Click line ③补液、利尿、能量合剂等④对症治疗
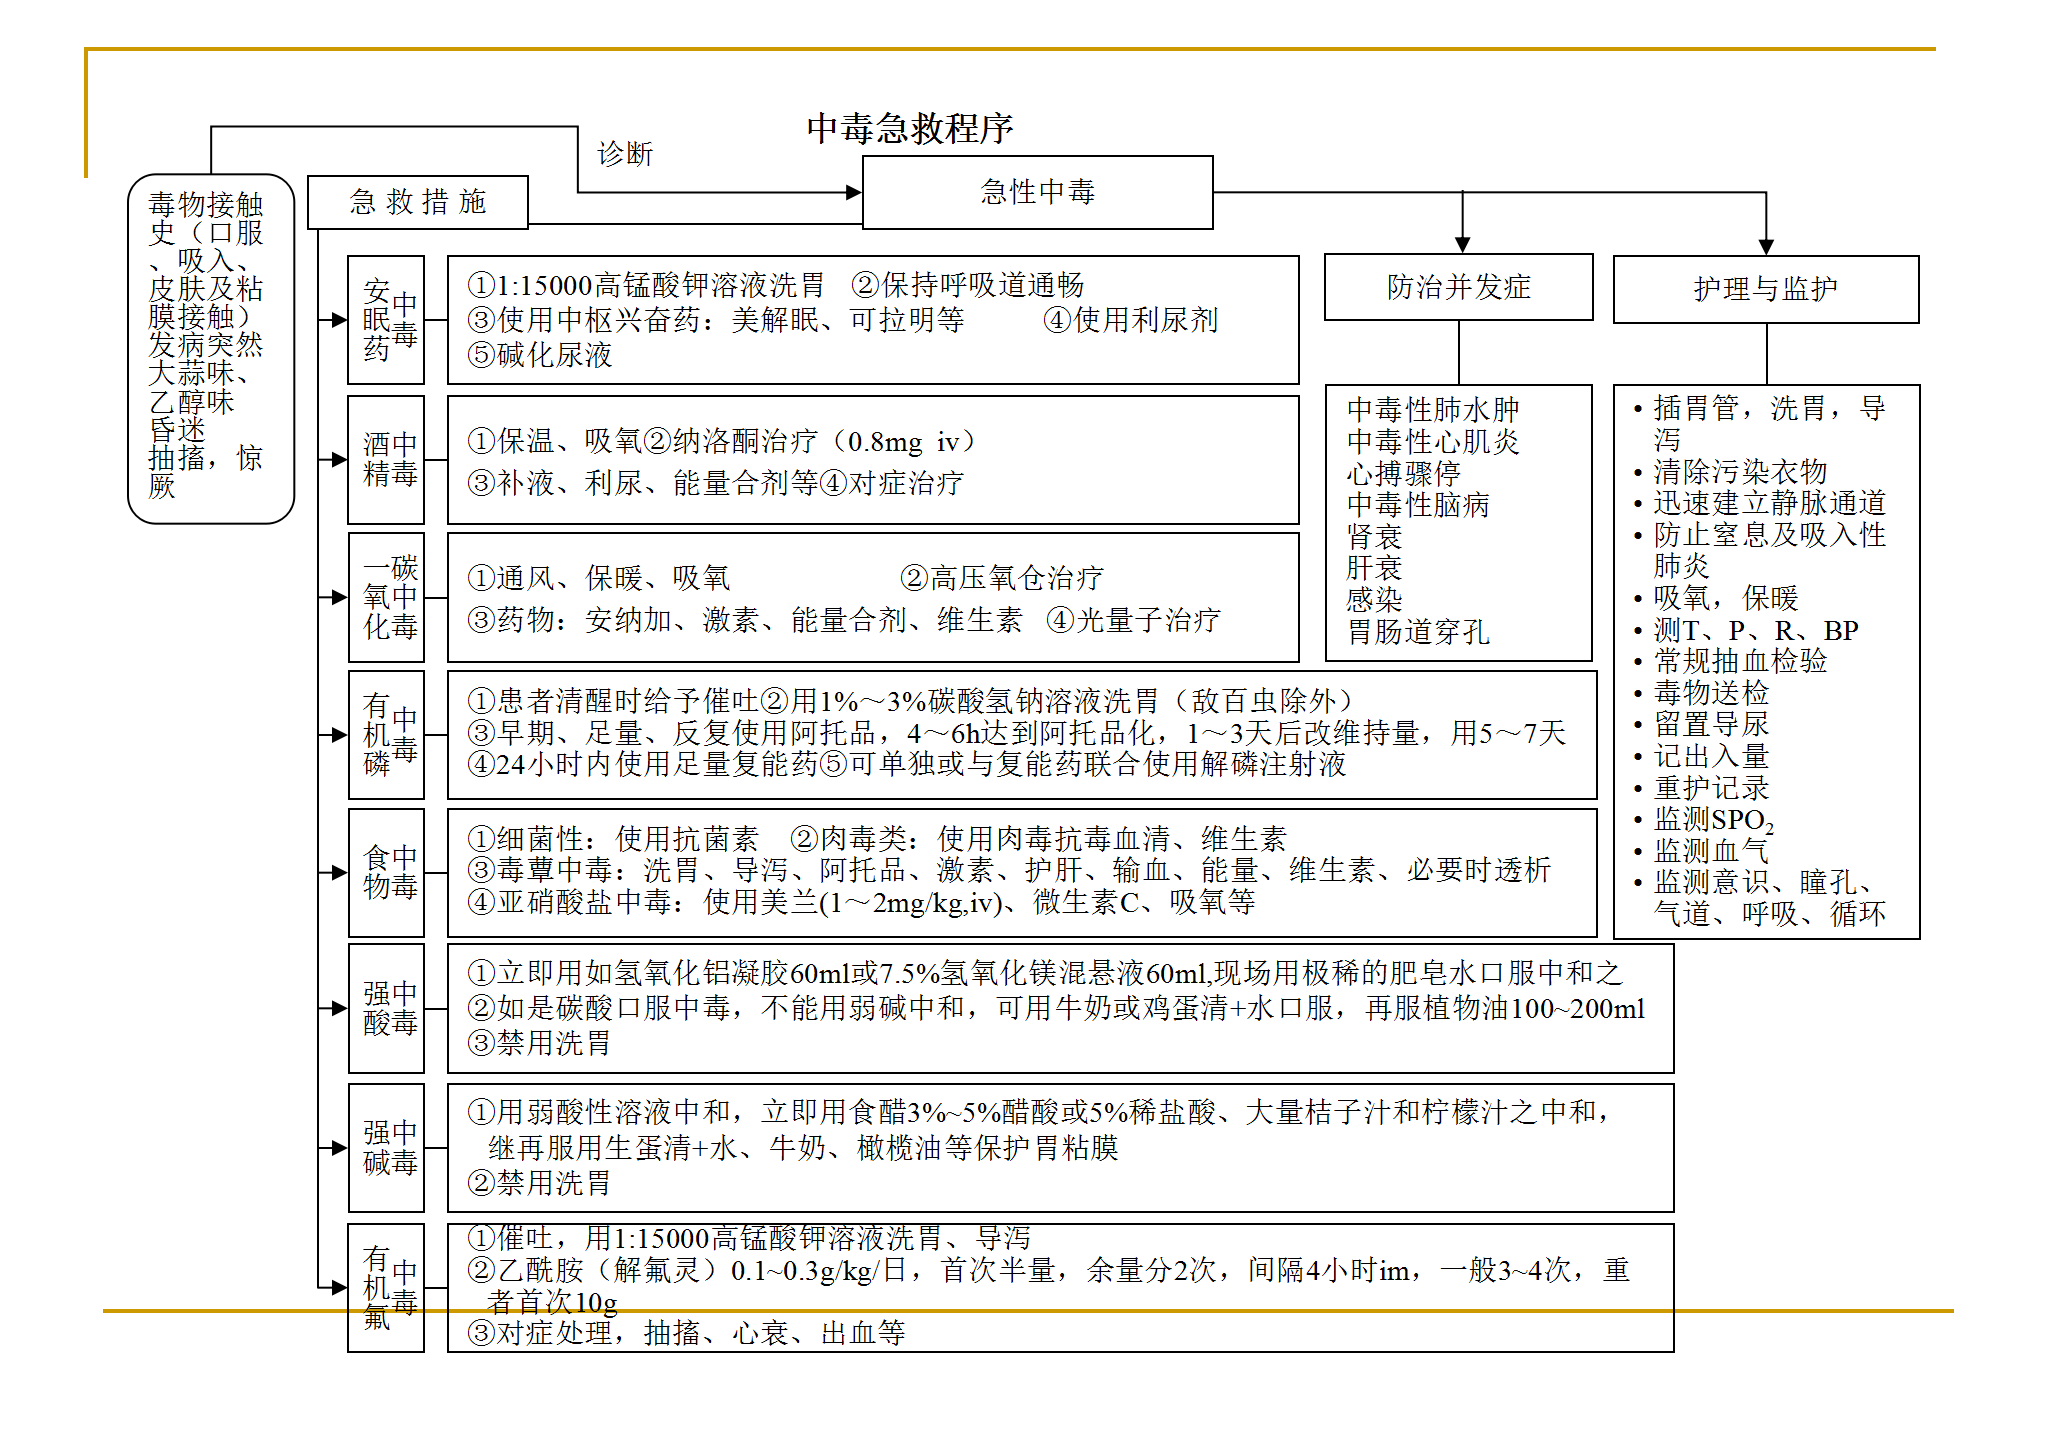 [x=715, y=483]
